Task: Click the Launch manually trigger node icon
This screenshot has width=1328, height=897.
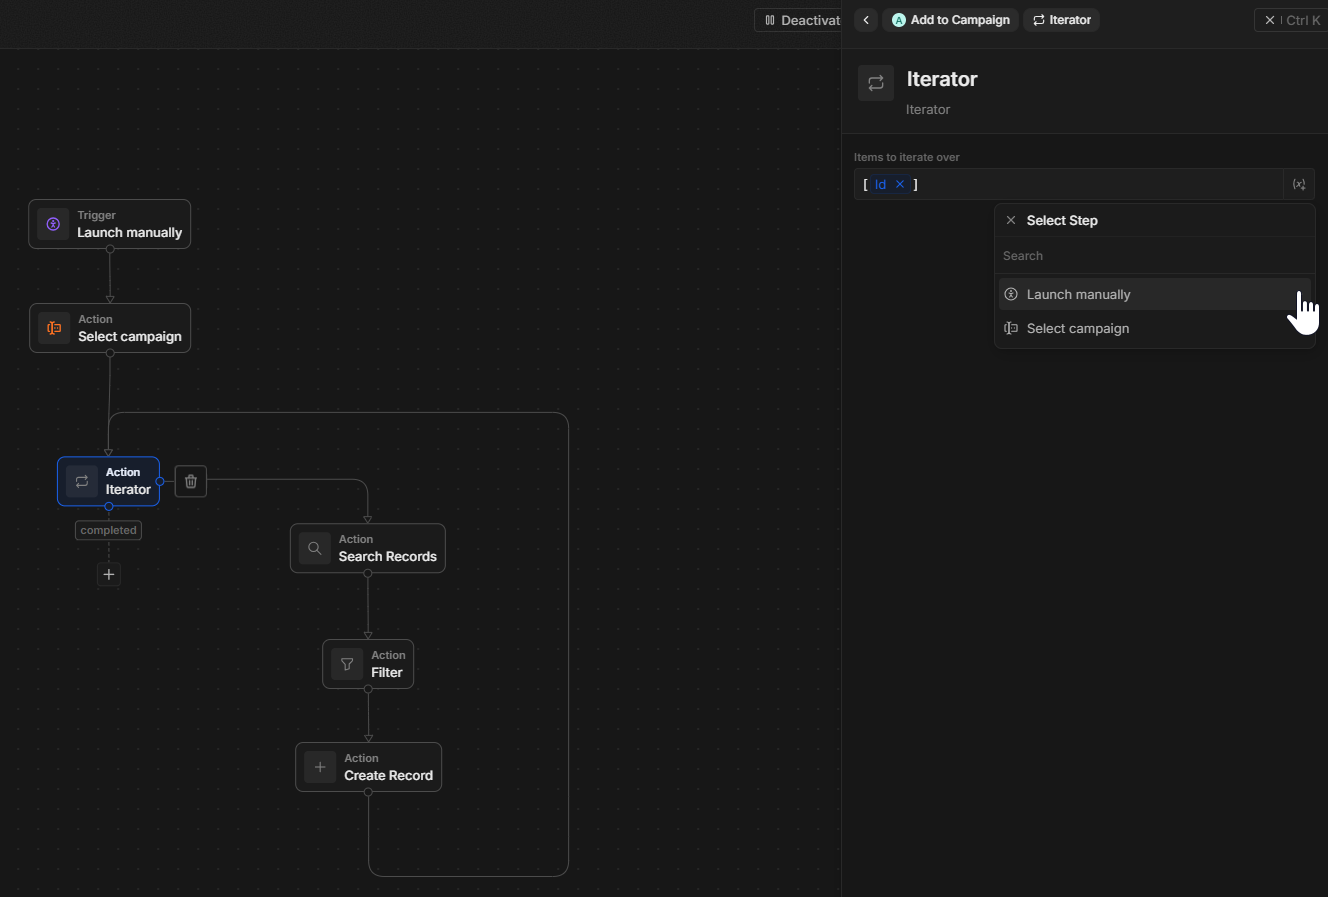Action: tap(54, 224)
